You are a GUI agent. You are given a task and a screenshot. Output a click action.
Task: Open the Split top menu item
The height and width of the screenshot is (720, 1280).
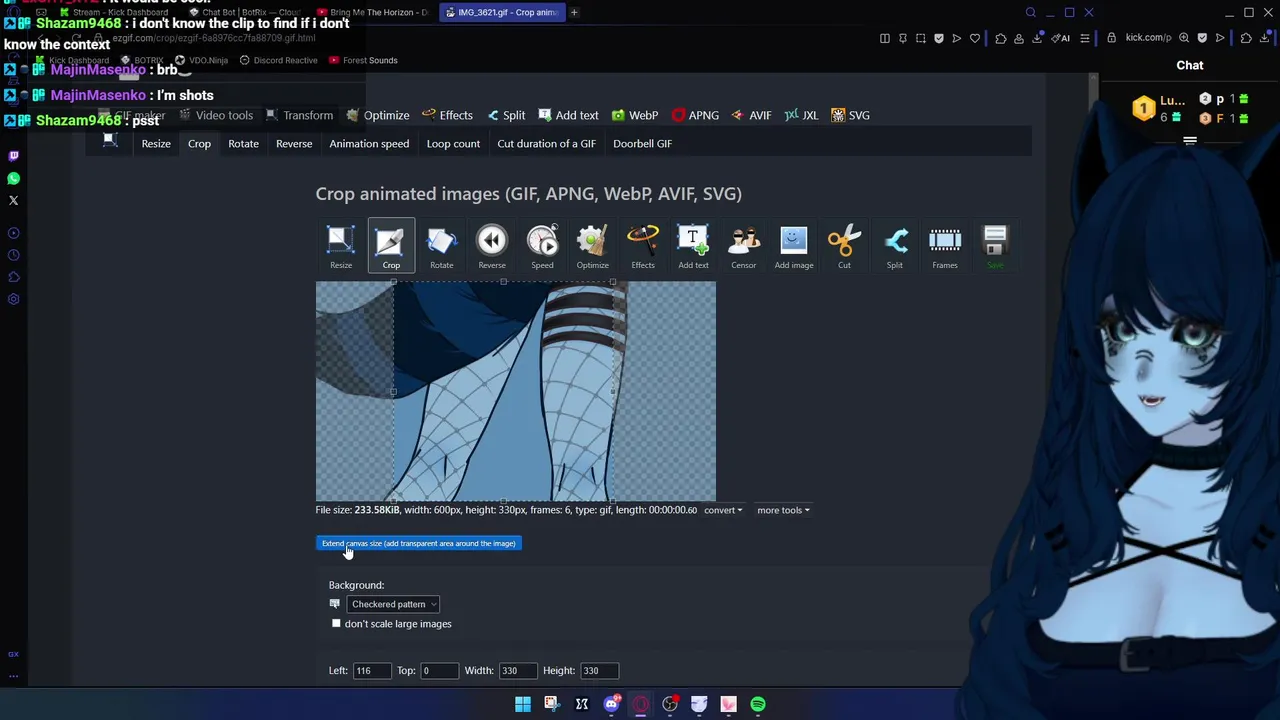point(506,115)
